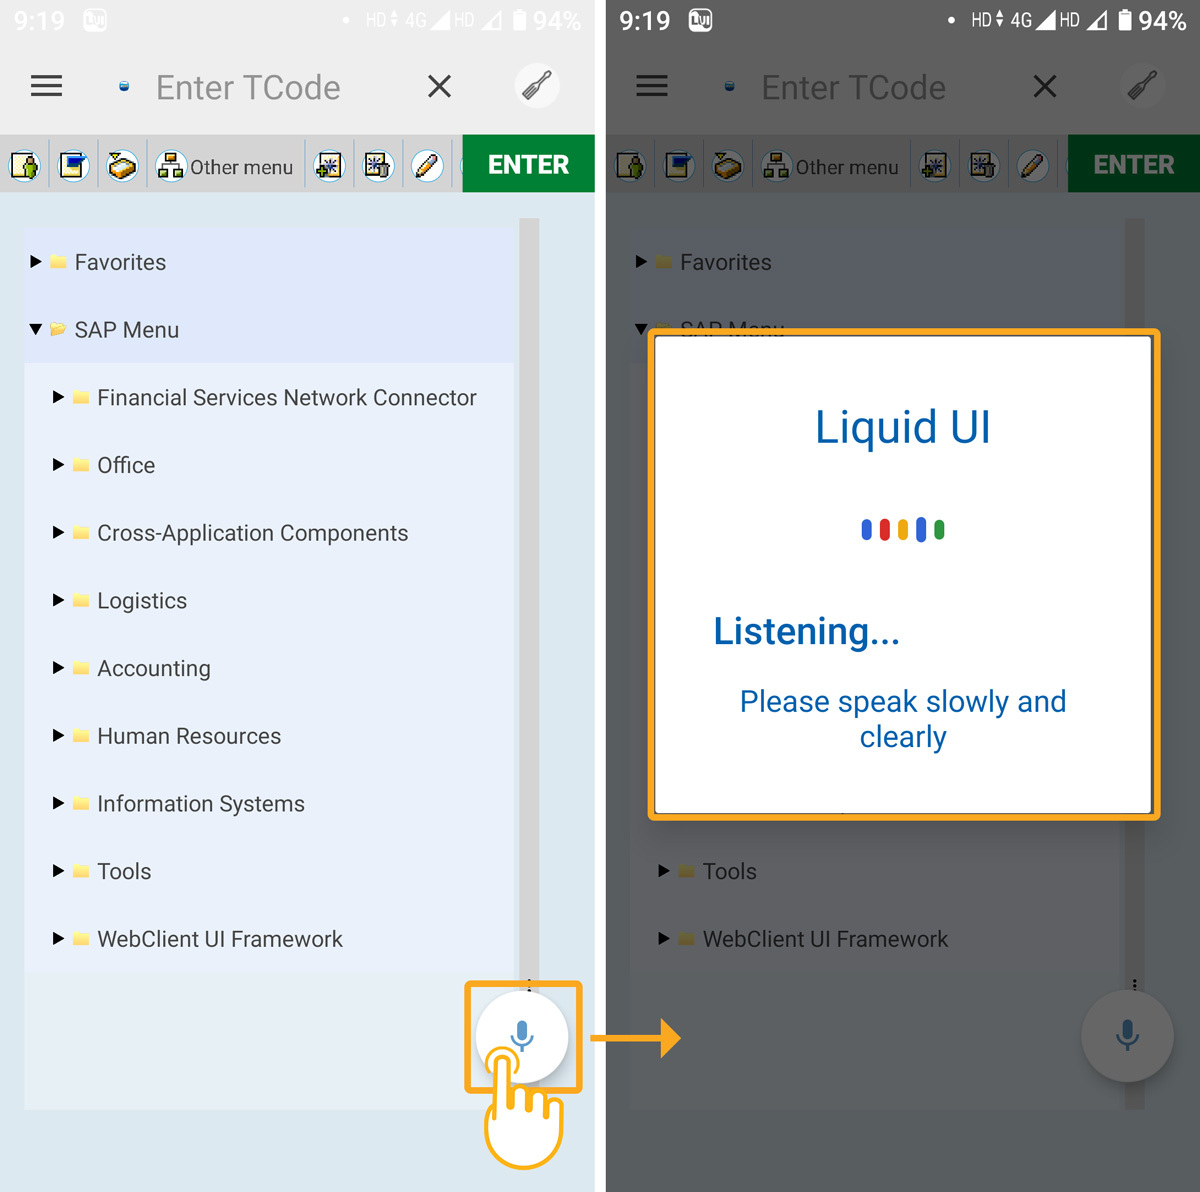1200x1192 pixels.
Task: Open SAP Business Workplace icon on left screen
Action: (122, 165)
